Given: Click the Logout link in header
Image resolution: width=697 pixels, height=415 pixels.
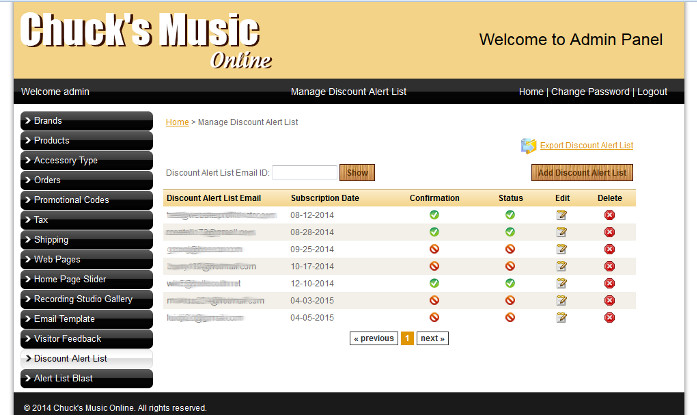Looking at the screenshot, I should click(x=652, y=92).
